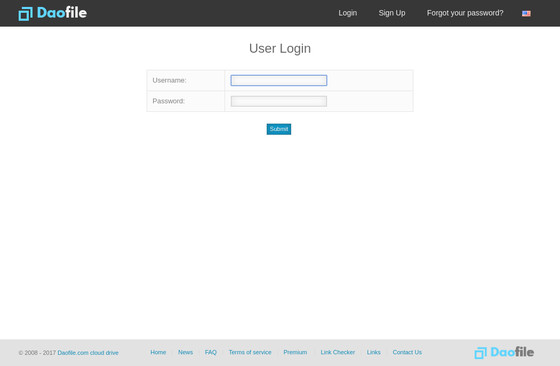Open the Forgot your password link
This screenshot has width=560, height=366.
[x=465, y=13]
